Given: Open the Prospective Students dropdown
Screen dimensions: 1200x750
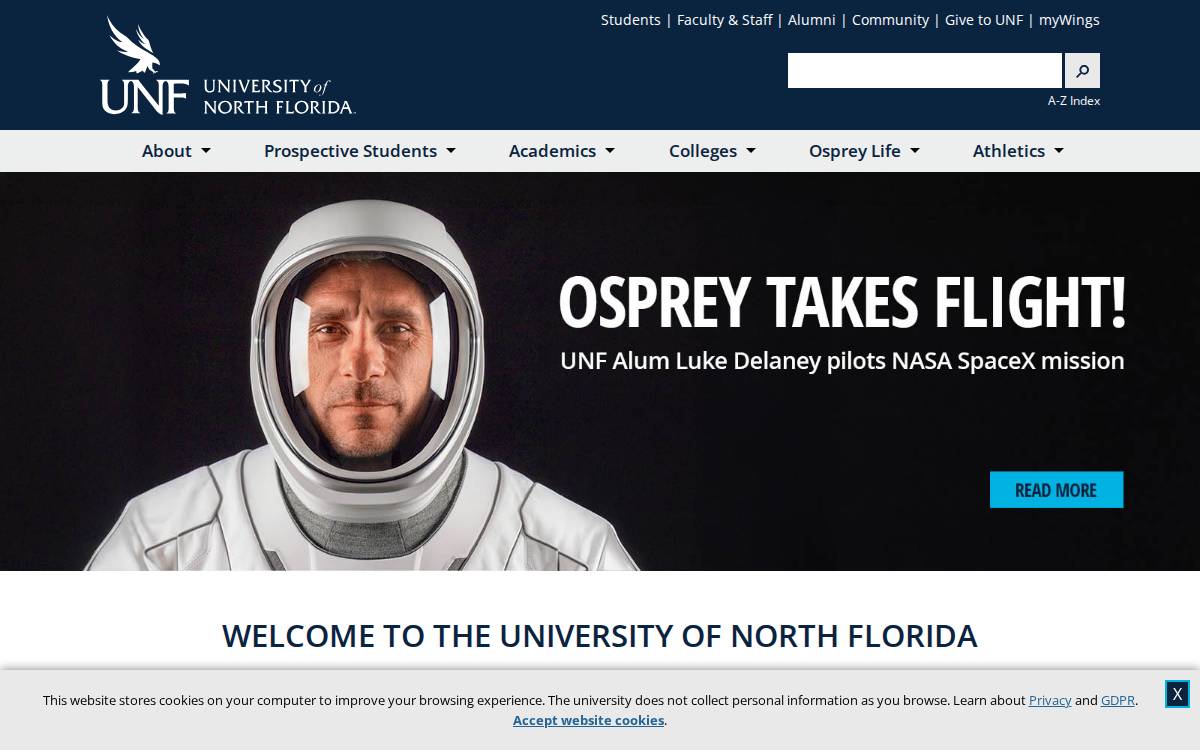Looking at the screenshot, I should point(360,151).
